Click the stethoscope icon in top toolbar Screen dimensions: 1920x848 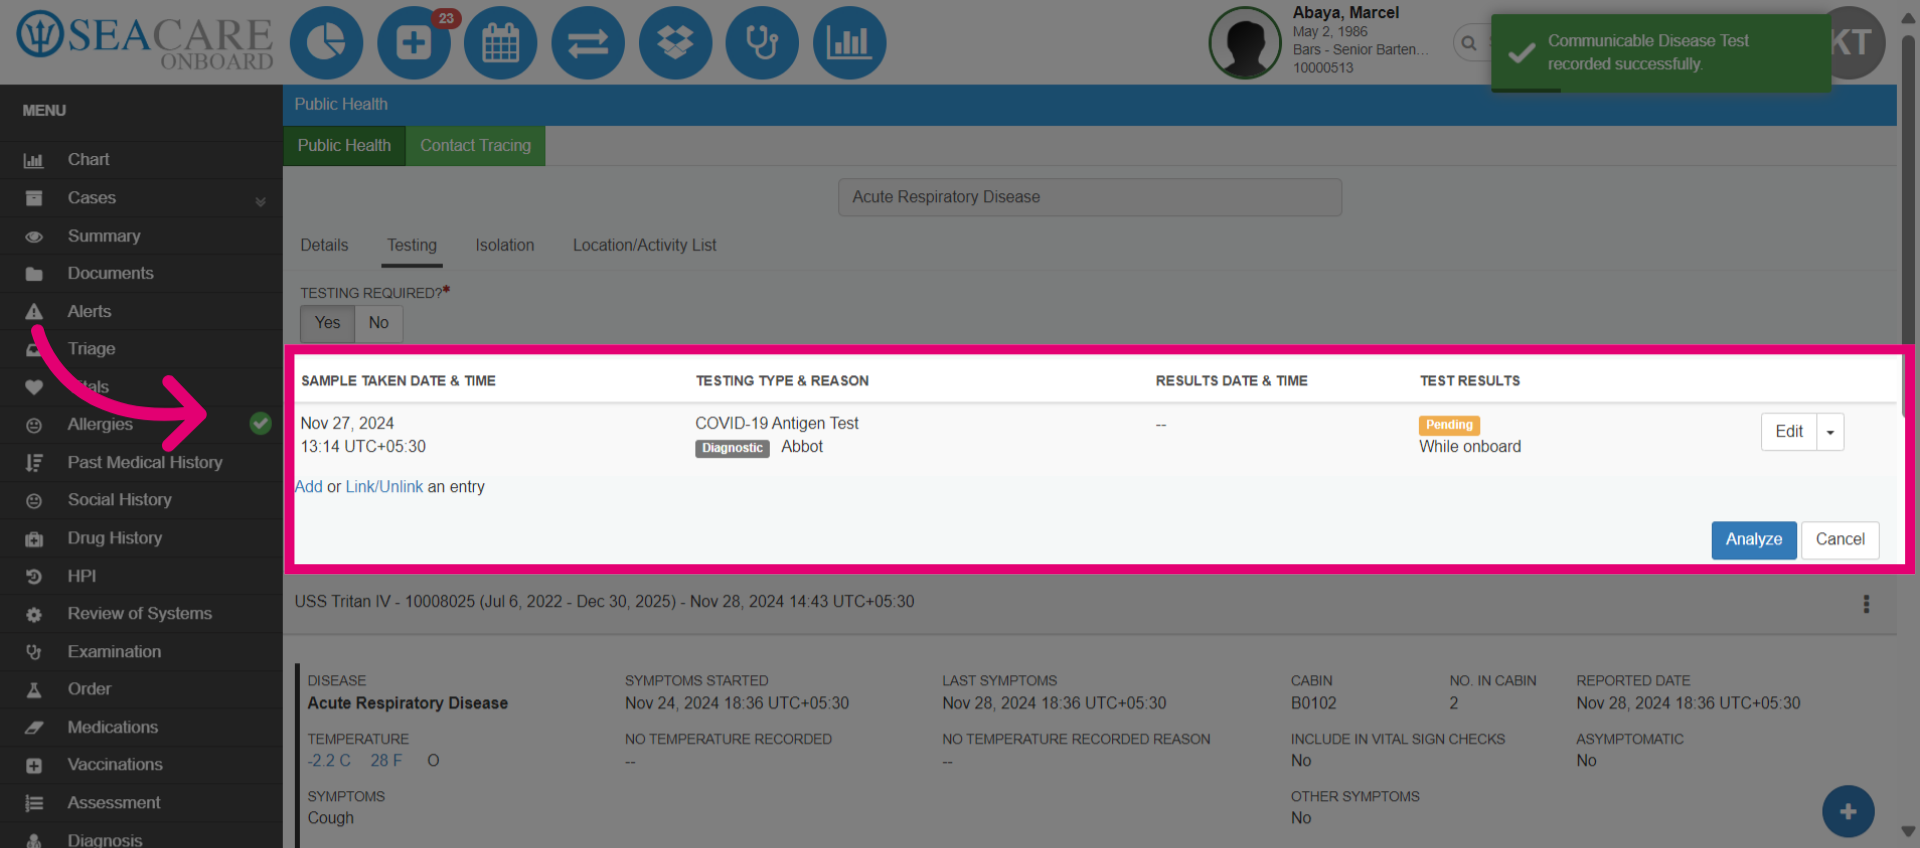coord(762,43)
